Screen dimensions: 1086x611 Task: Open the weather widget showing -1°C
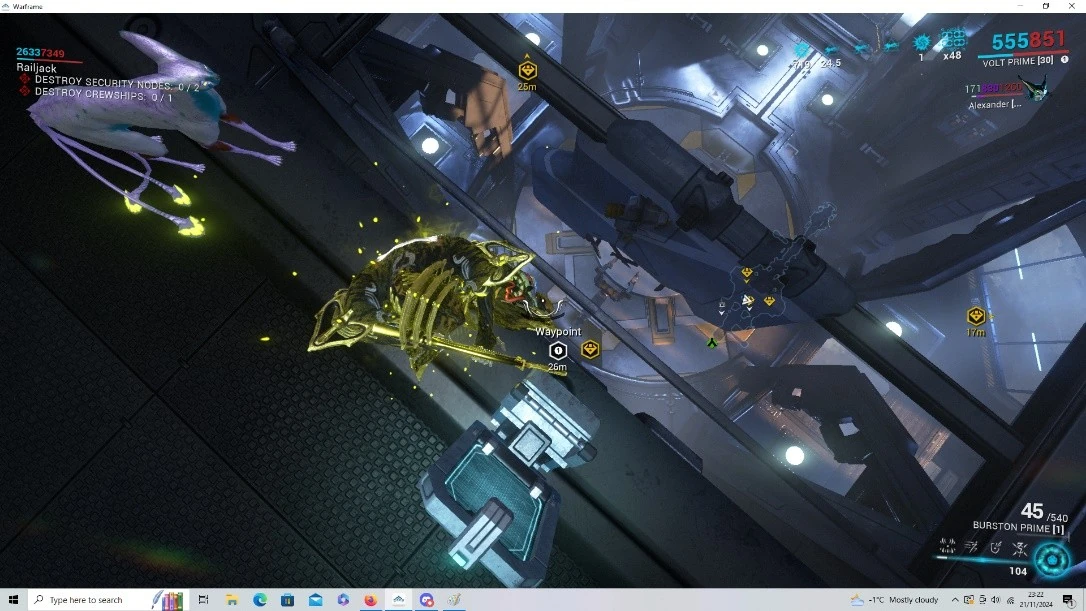(x=894, y=600)
